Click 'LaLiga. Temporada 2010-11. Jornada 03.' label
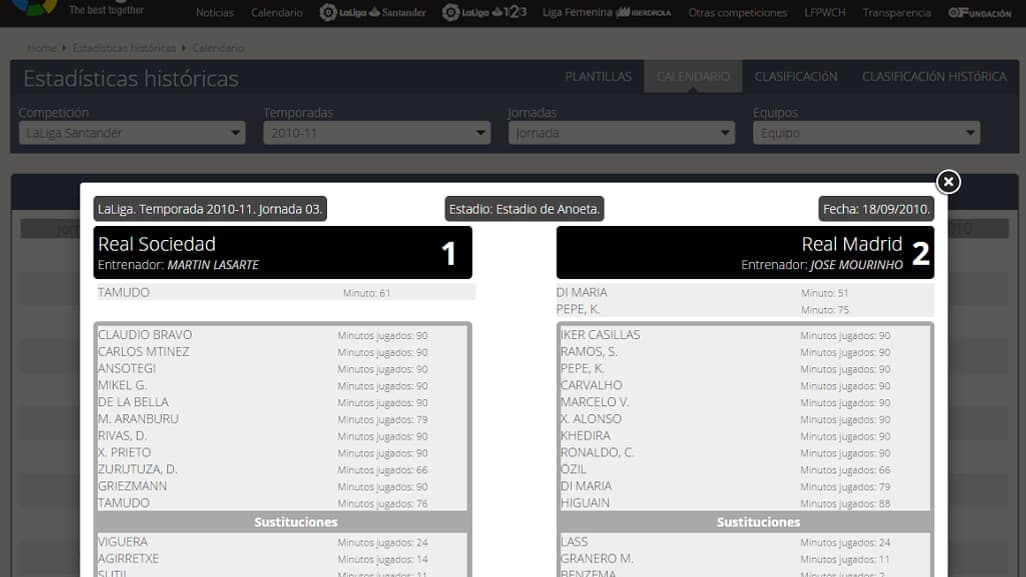This screenshot has height=577, width=1026. click(x=210, y=209)
